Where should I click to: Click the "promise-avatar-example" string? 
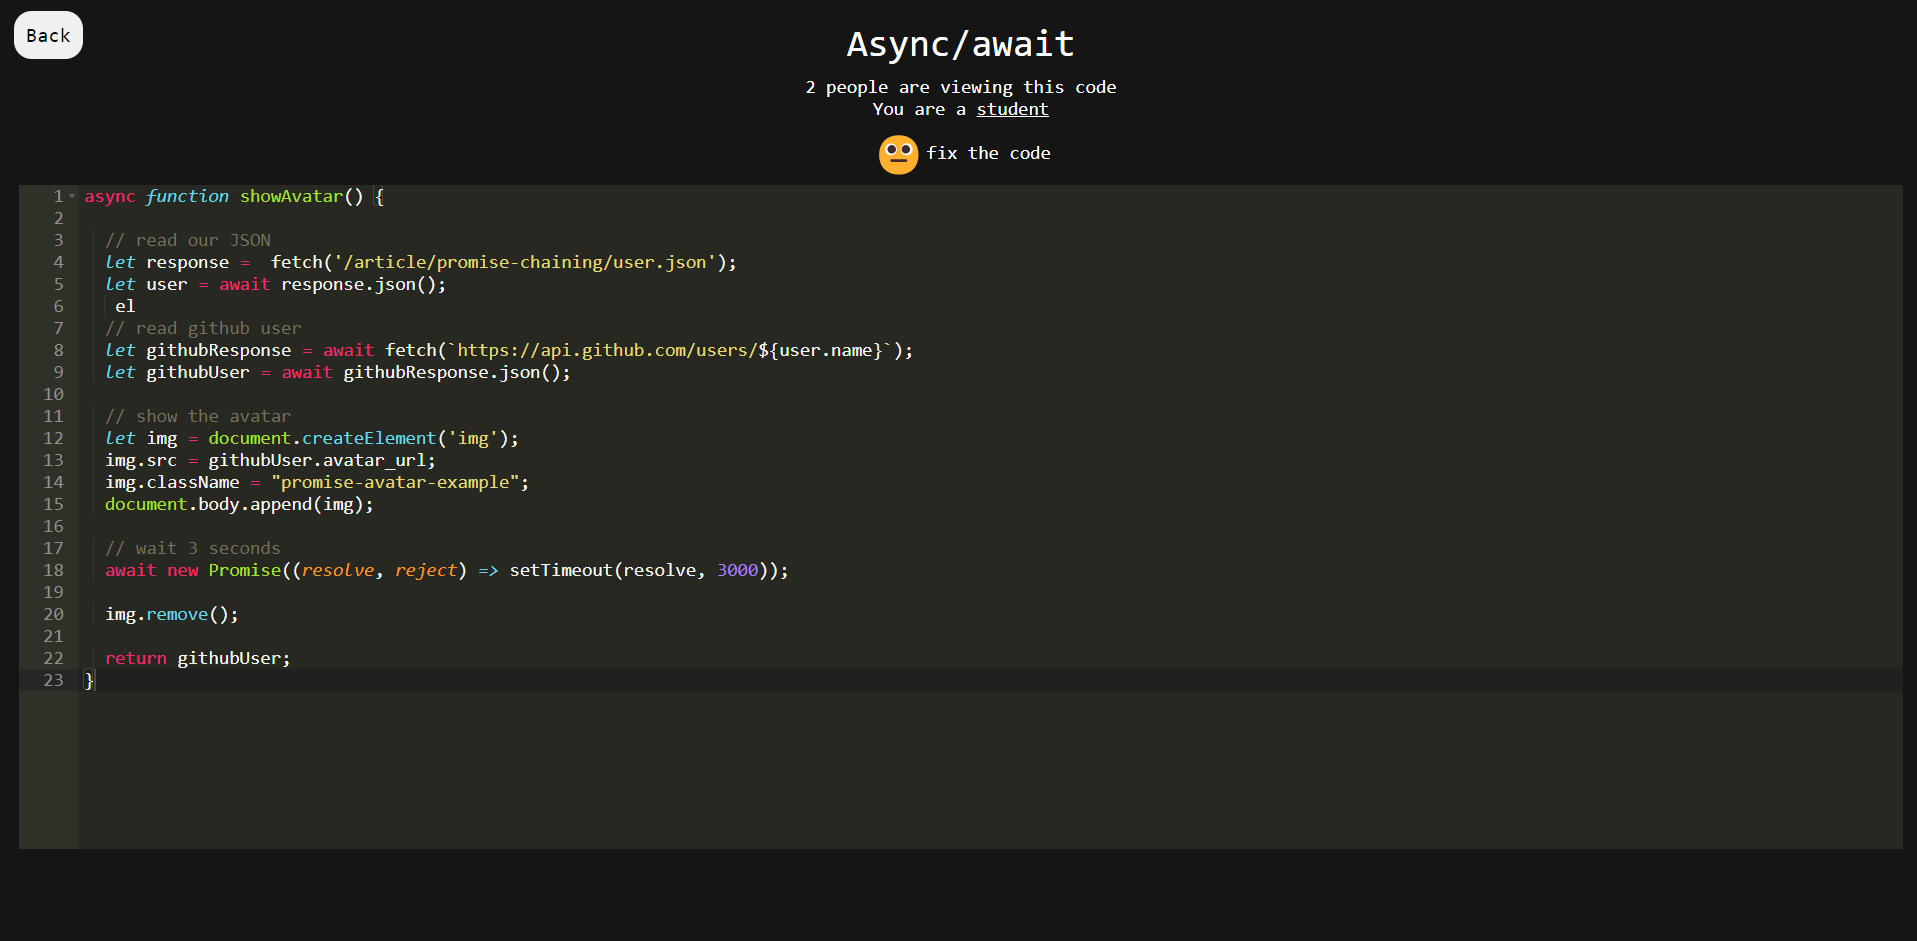(x=395, y=482)
